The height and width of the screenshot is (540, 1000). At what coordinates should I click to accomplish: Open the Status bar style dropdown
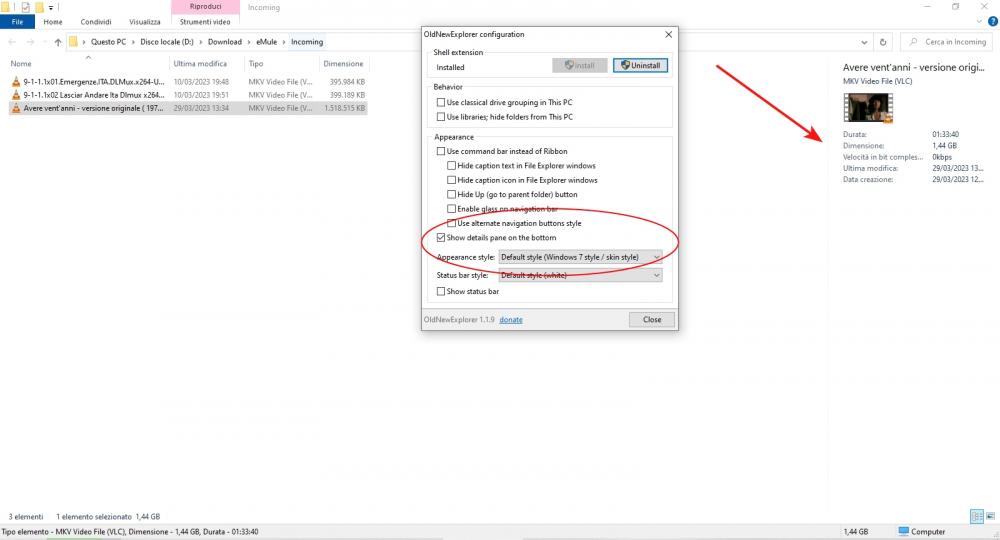coord(580,275)
